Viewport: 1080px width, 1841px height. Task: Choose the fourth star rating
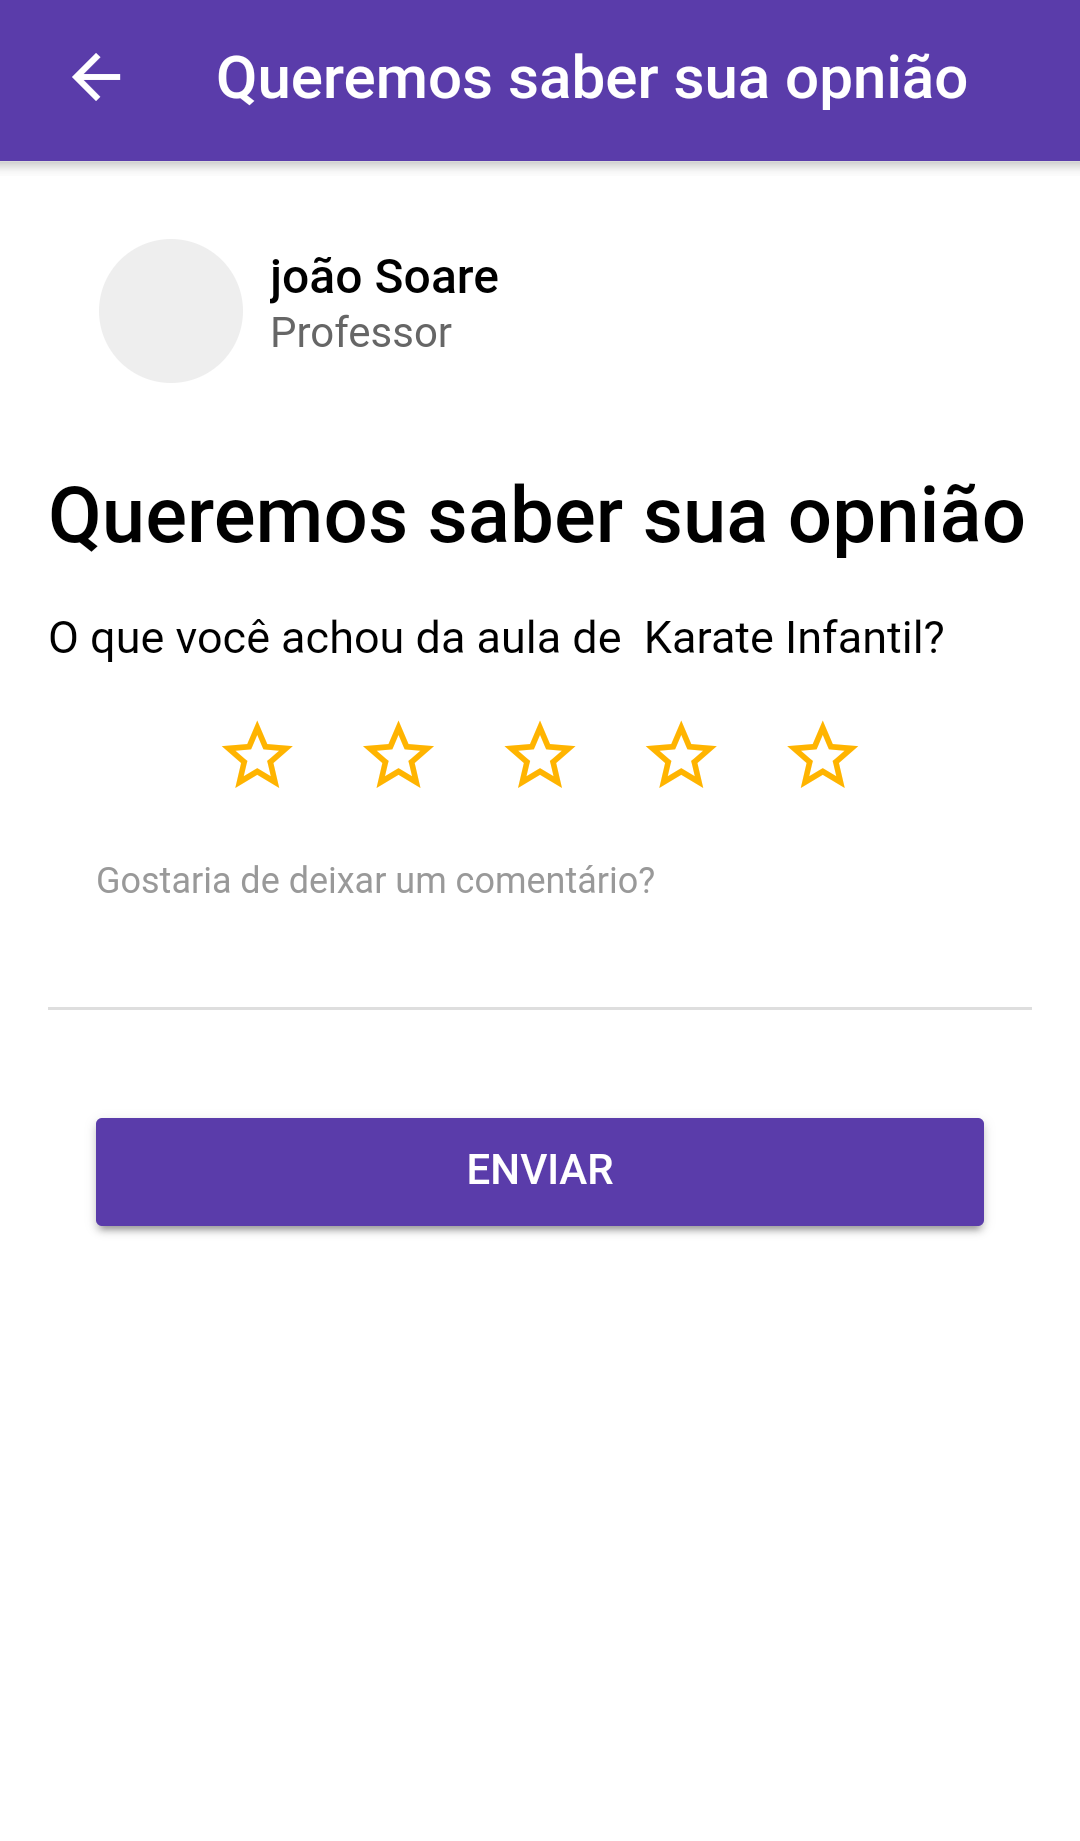pos(681,755)
